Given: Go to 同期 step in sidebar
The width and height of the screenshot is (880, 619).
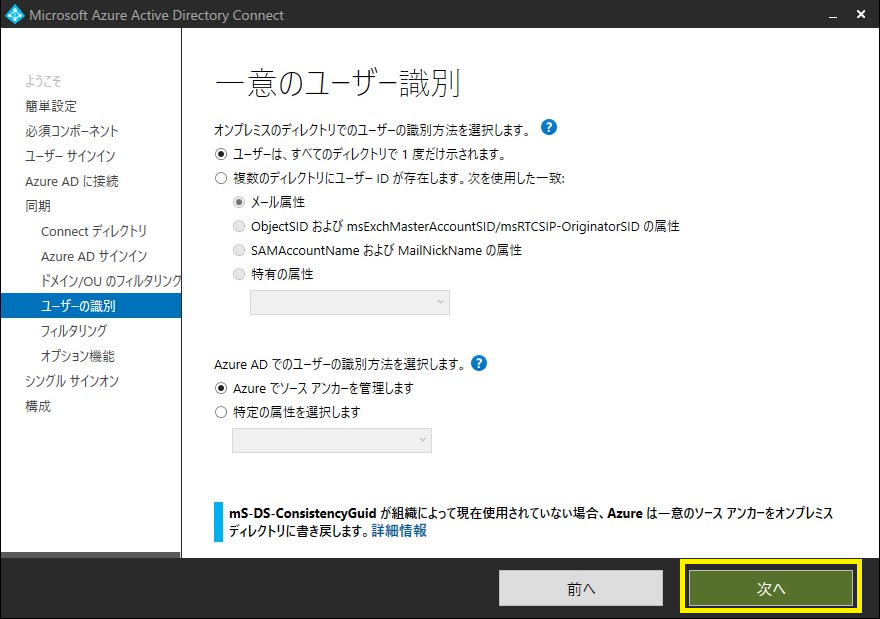Looking at the screenshot, I should pos(38,206).
